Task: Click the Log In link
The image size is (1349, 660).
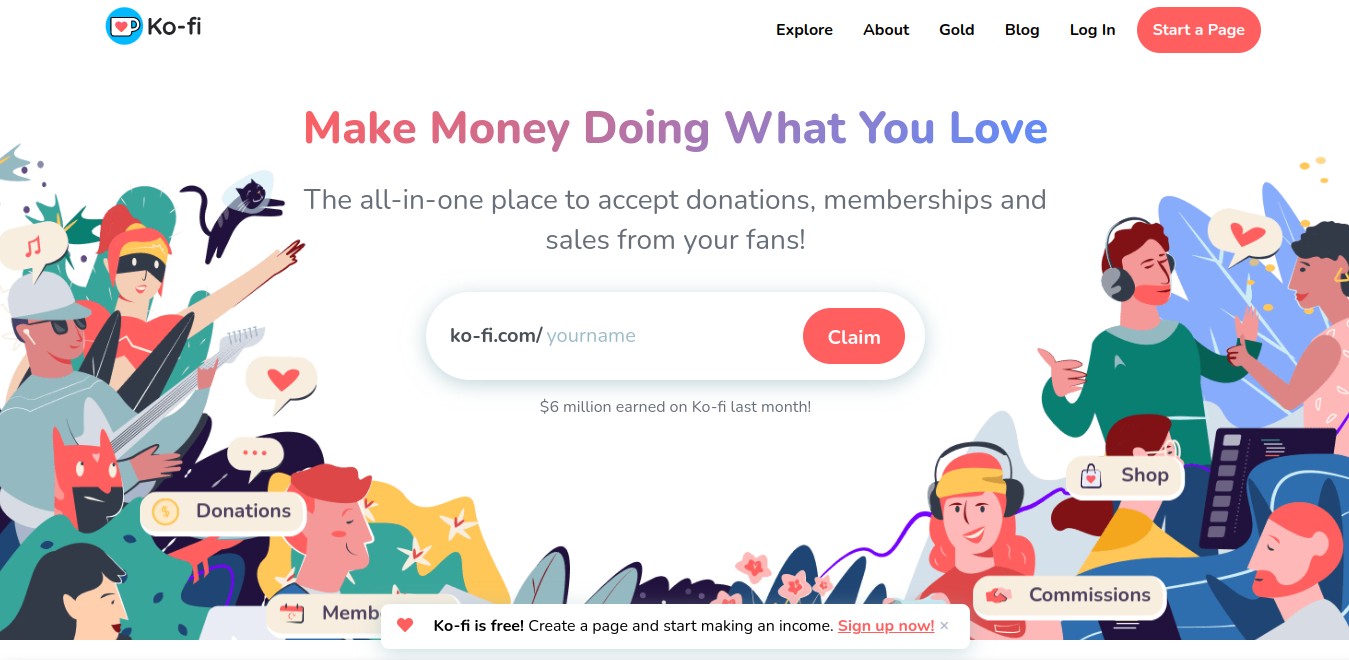Action: 1092,30
